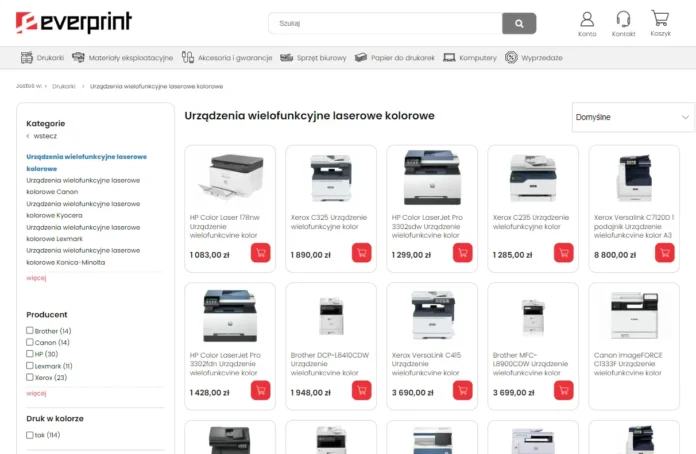Select category laserowe kolorowe Lexmark
This screenshot has width=696, height=454.
pos(83,233)
